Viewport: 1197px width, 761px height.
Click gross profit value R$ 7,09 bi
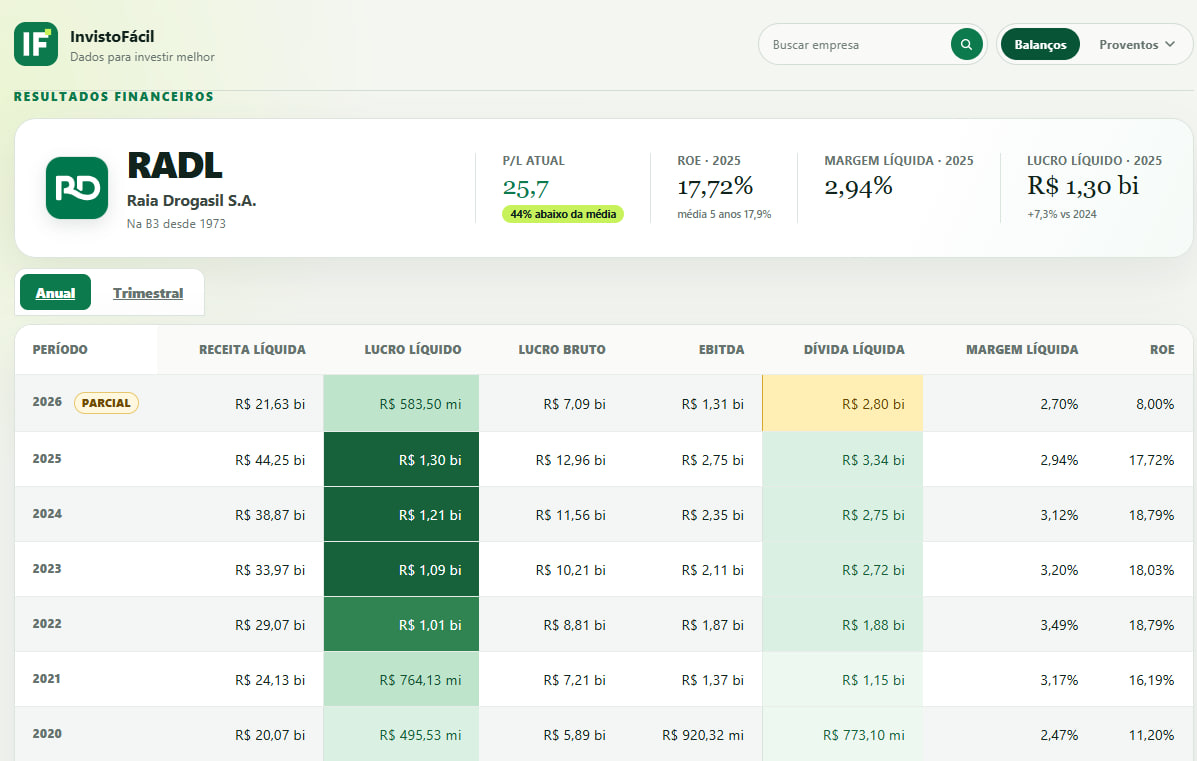pos(574,404)
